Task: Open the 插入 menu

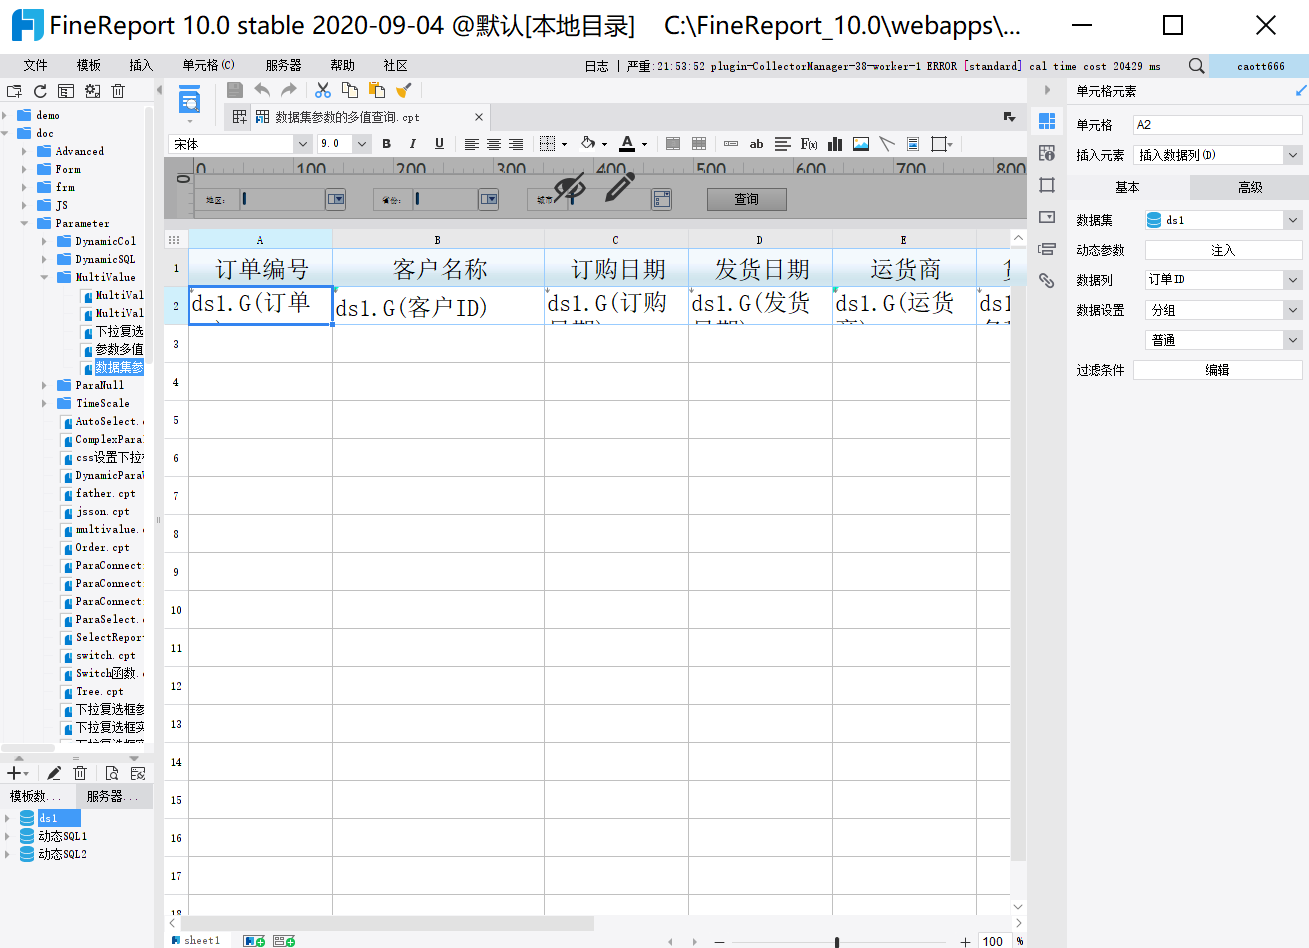Action: (x=141, y=65)
